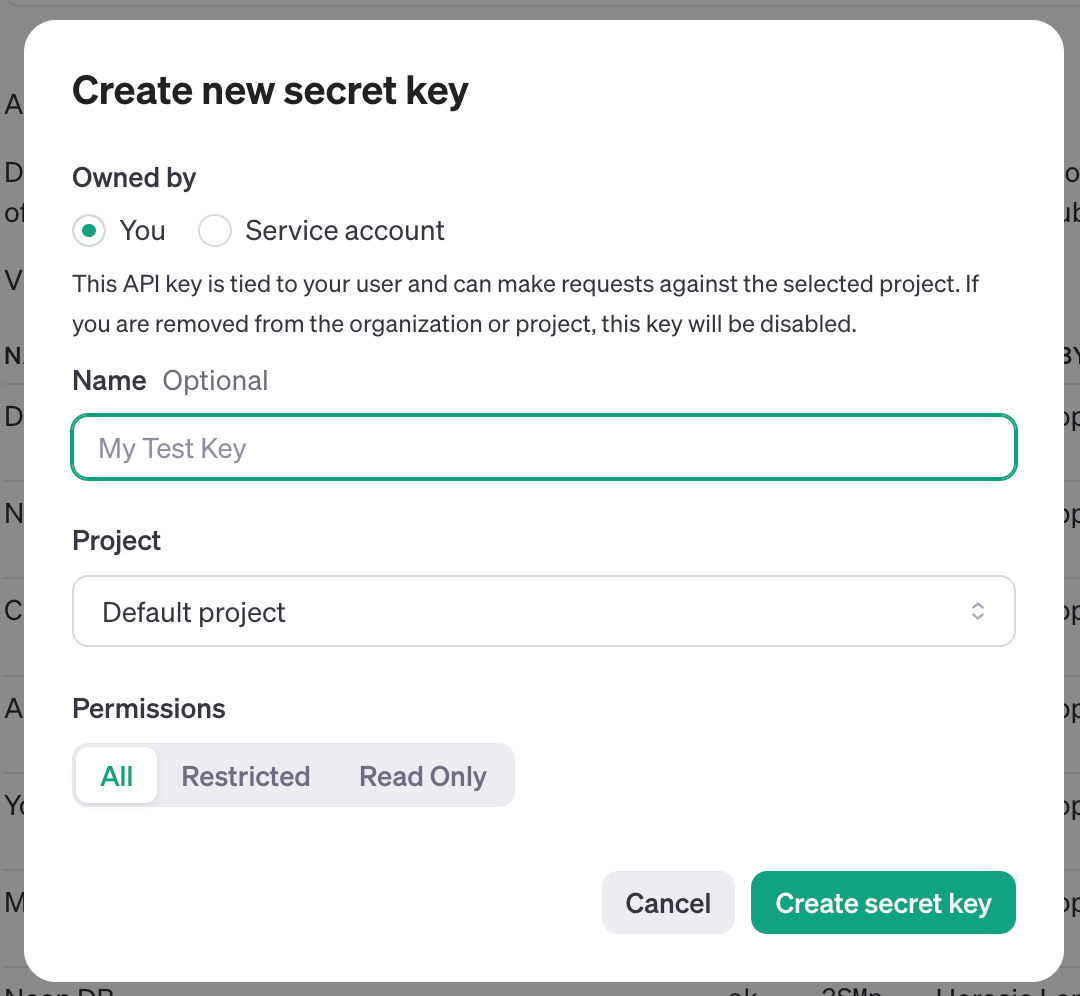Click the "Project" section label
The height and width of the screenshot is (996, 1080).
click(116, 540)
